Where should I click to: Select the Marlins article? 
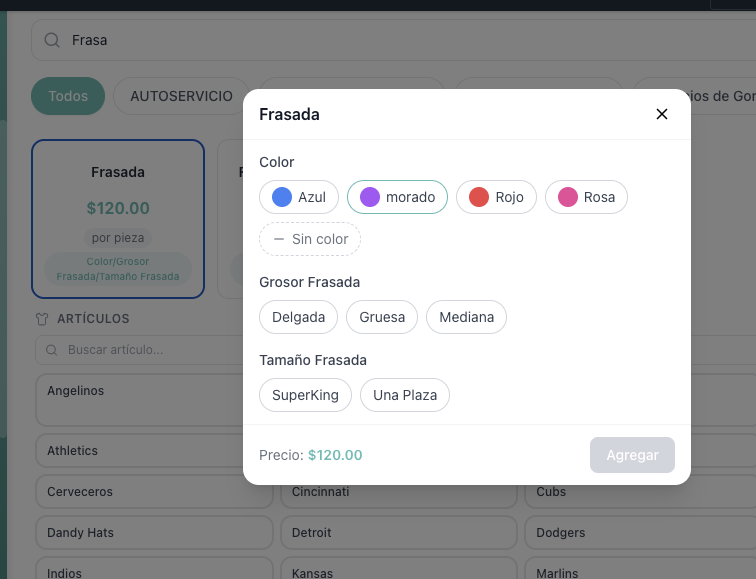click(x=640, y=569)
